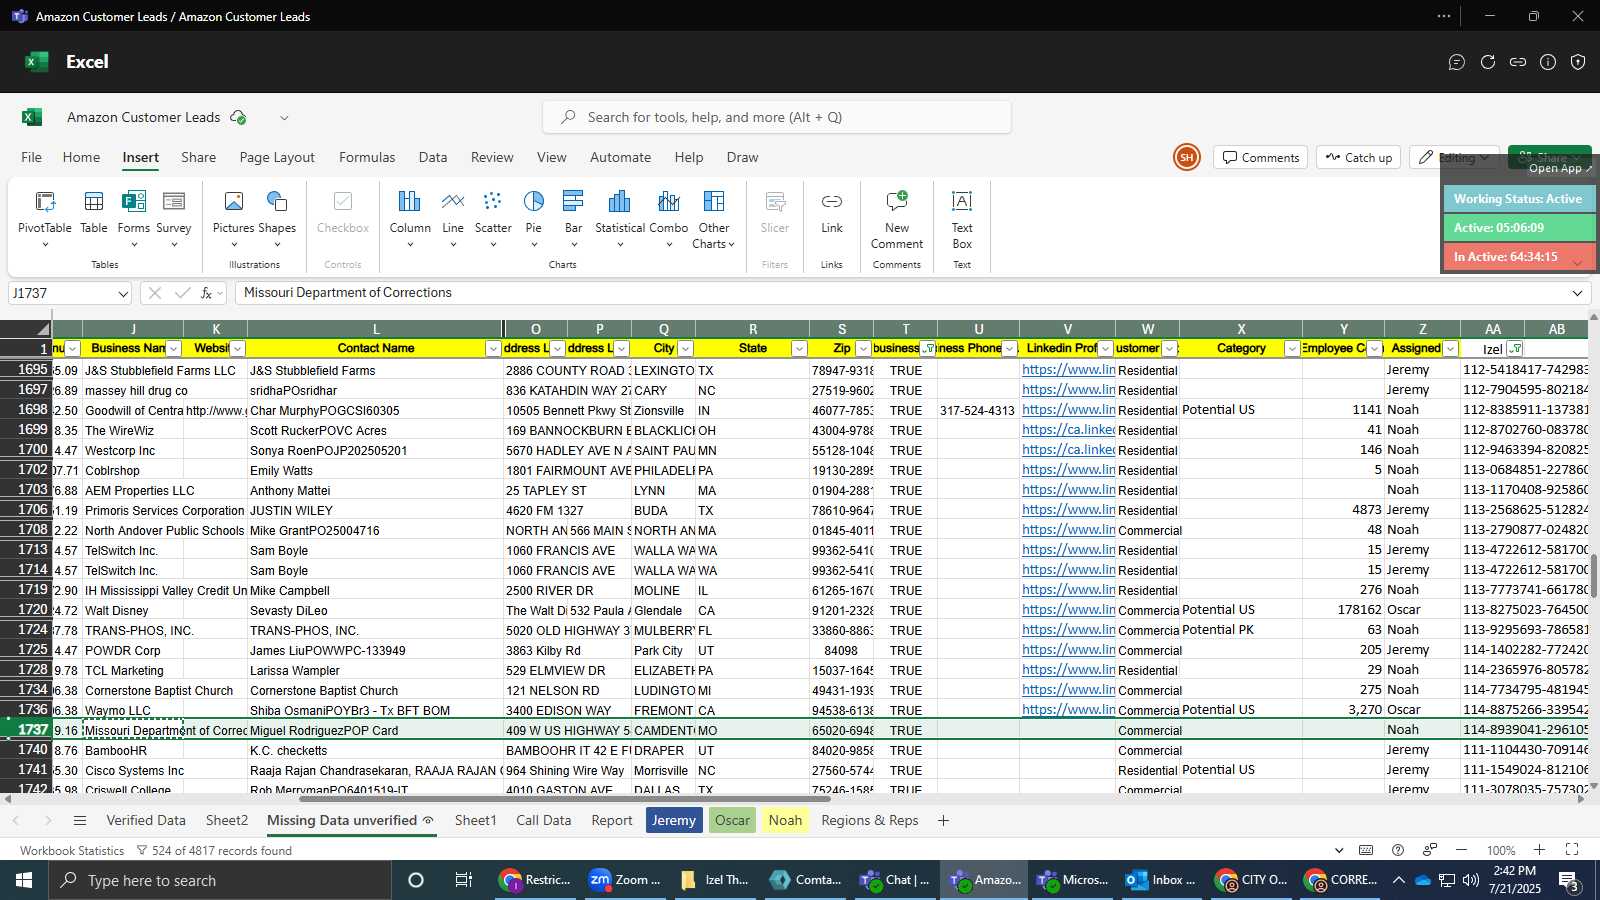Click the link icon in the title bar
This screenshot has width=1600, height=900.
(1518, 62)
